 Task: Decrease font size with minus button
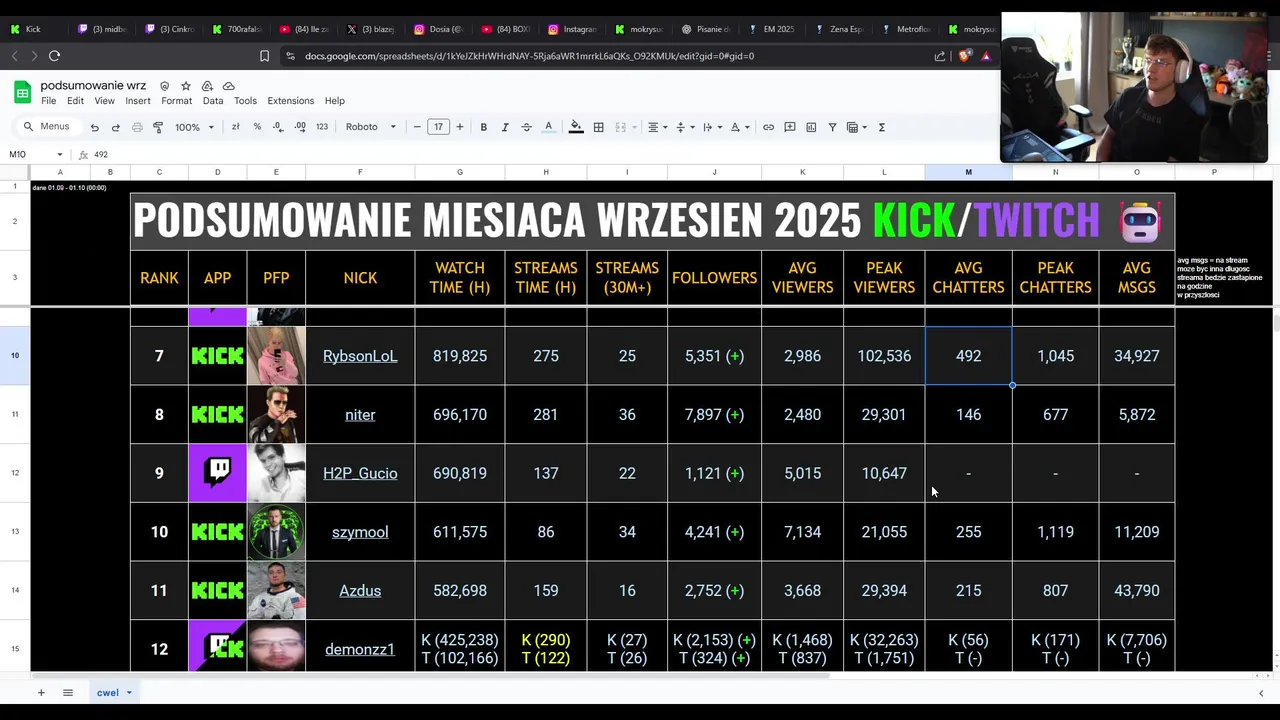click(417, 127)
